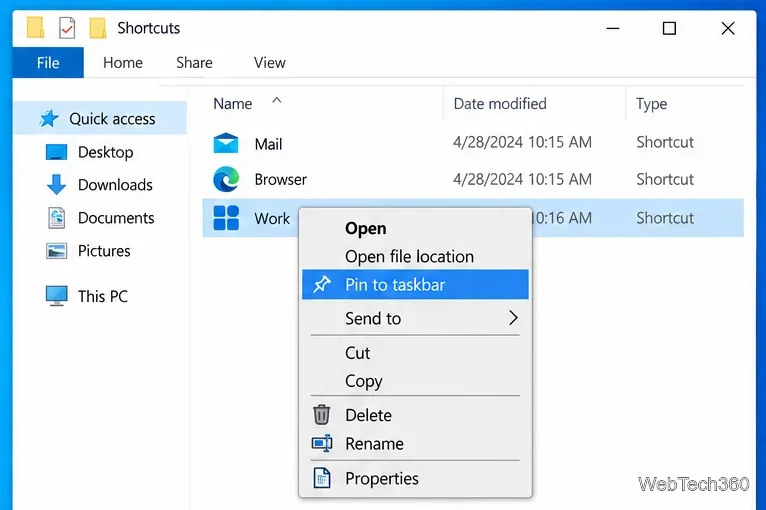Click the Mail row modified date
This screenshot has height=510, width=766.
(x=522, y=142)
